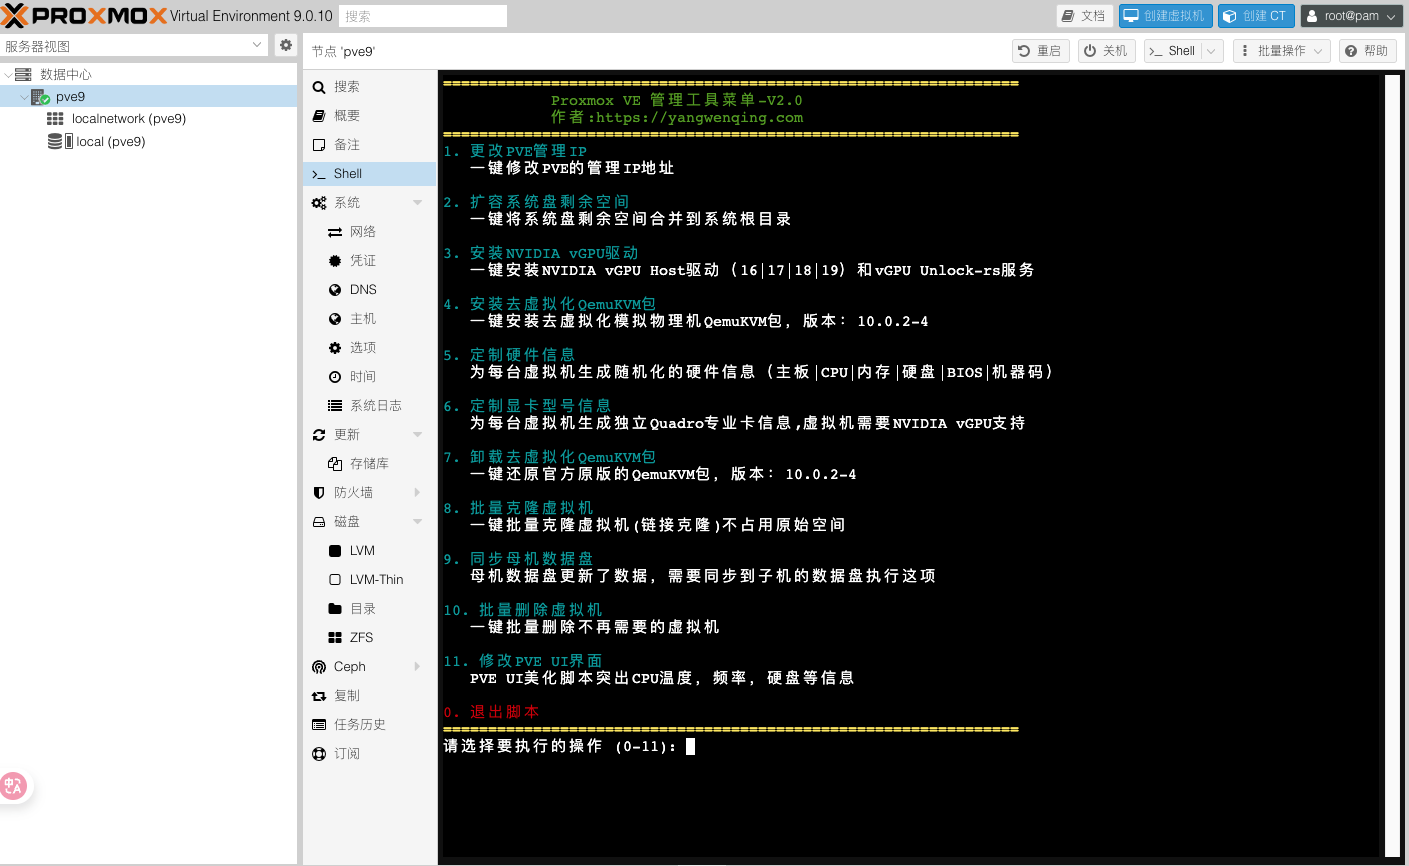Image resolution: width=1409 pixels, height=866 pixels.
Task: Open the 概要 summary menu item
Action: pos(347,116)
